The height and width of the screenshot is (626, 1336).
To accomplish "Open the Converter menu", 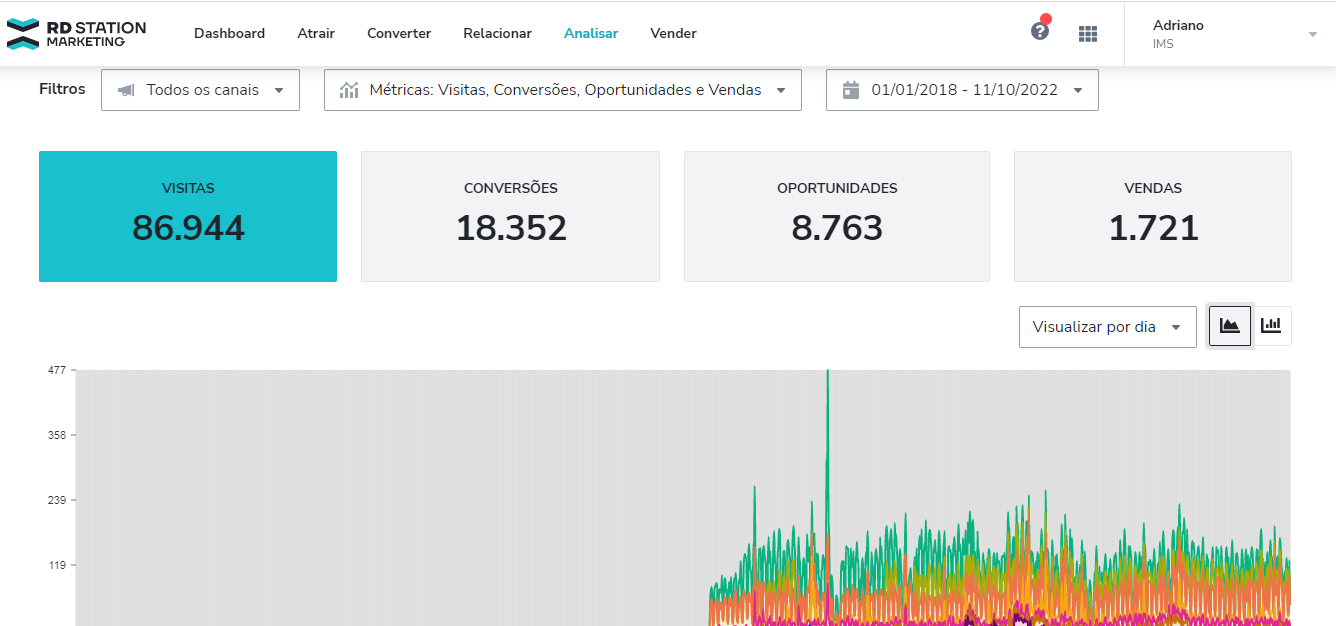I will (399, 33).
